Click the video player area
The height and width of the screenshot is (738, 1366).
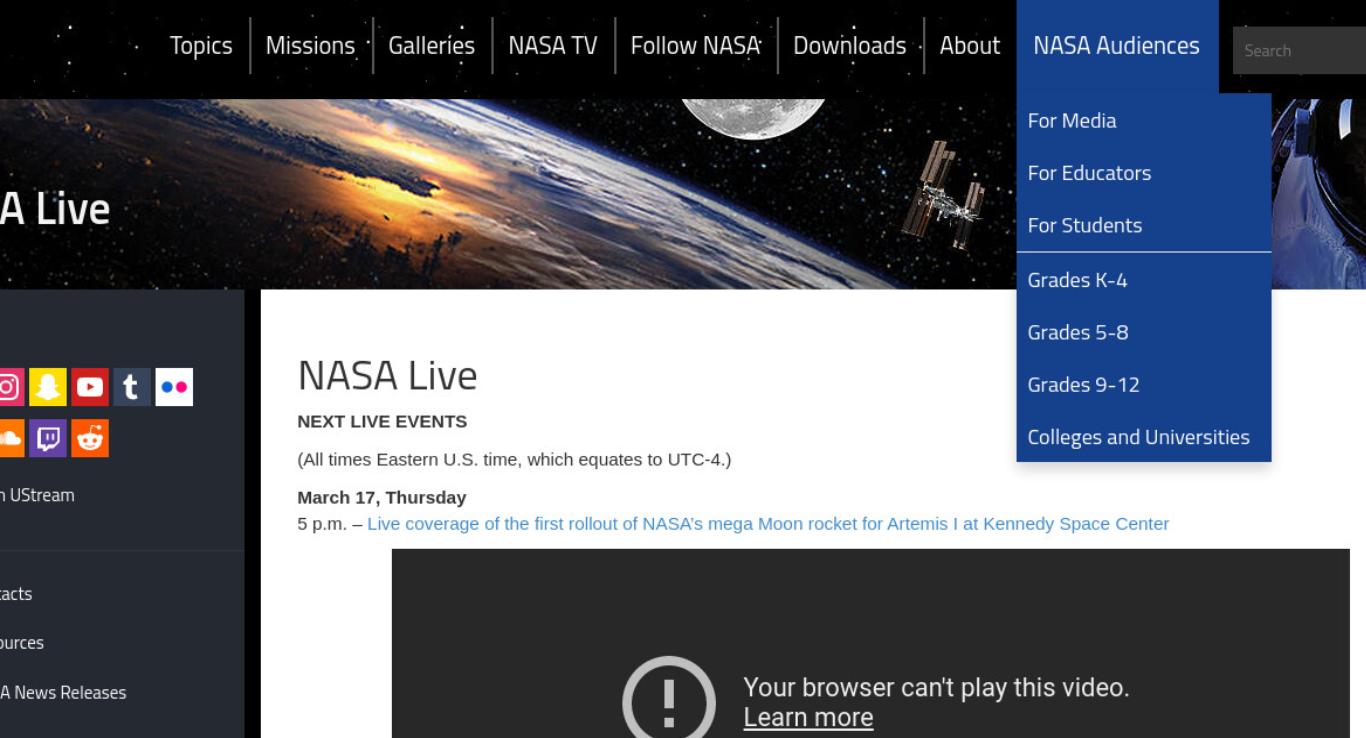point(870,643)
